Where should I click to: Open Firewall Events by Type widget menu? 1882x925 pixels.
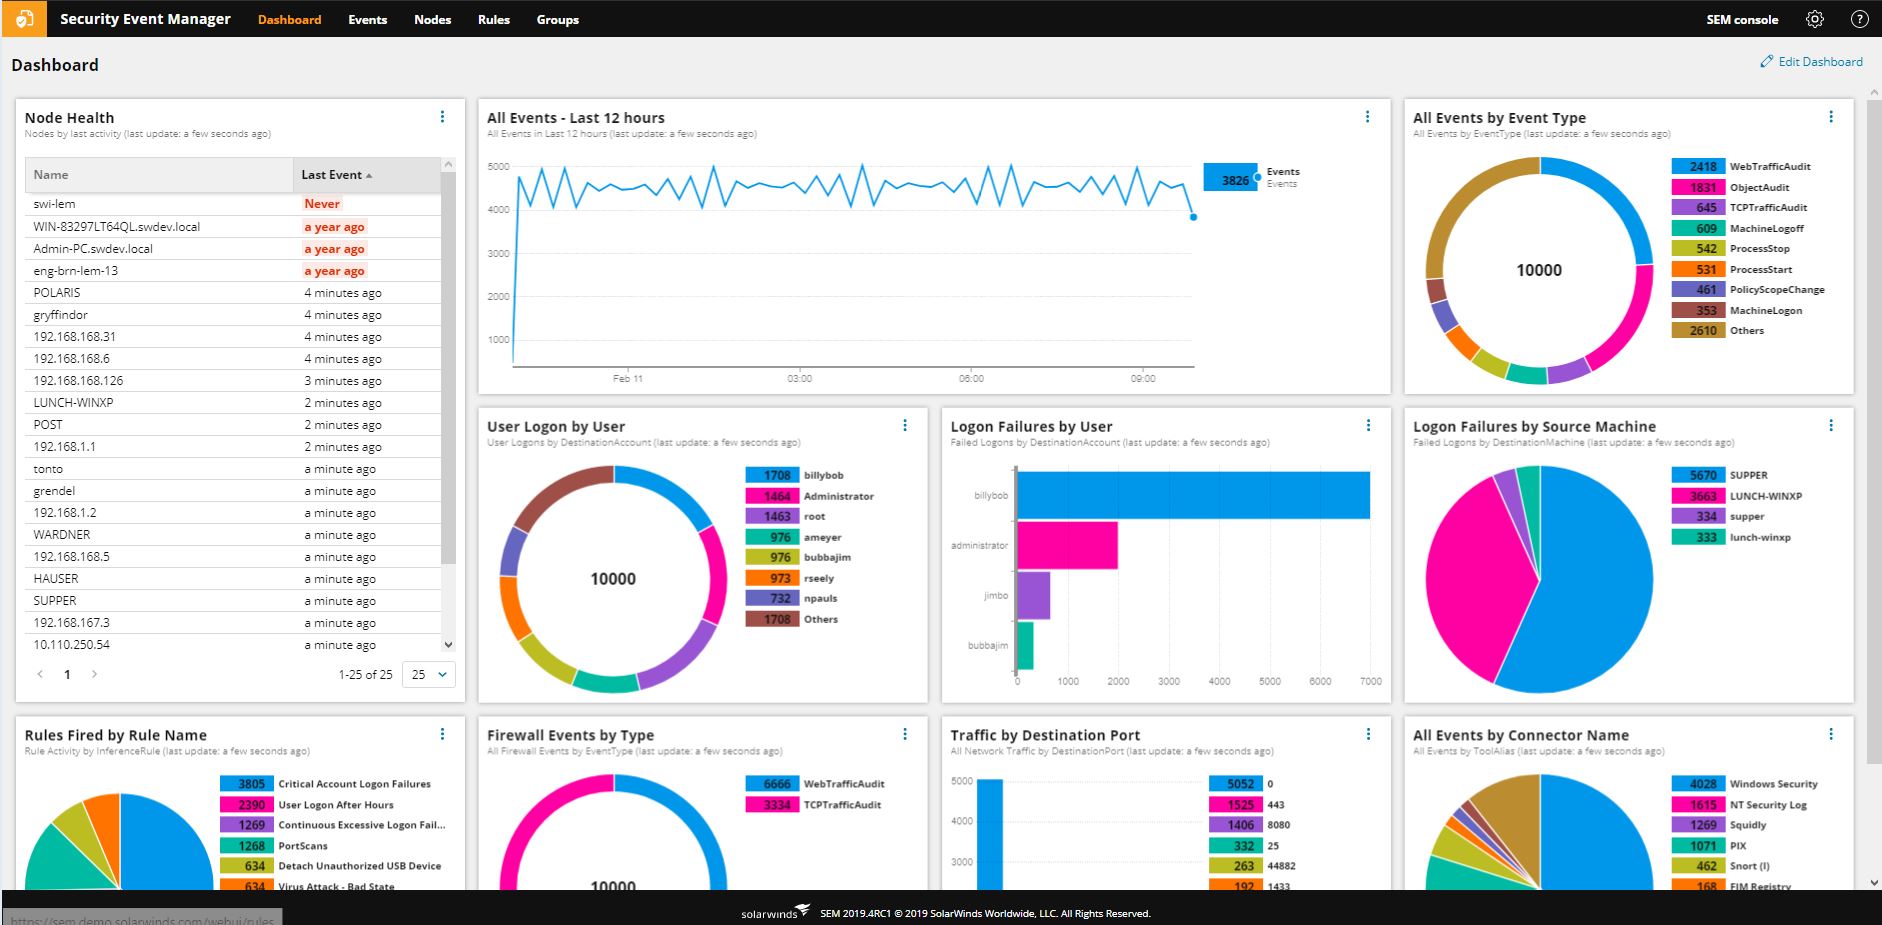click(x=905, y=734)
